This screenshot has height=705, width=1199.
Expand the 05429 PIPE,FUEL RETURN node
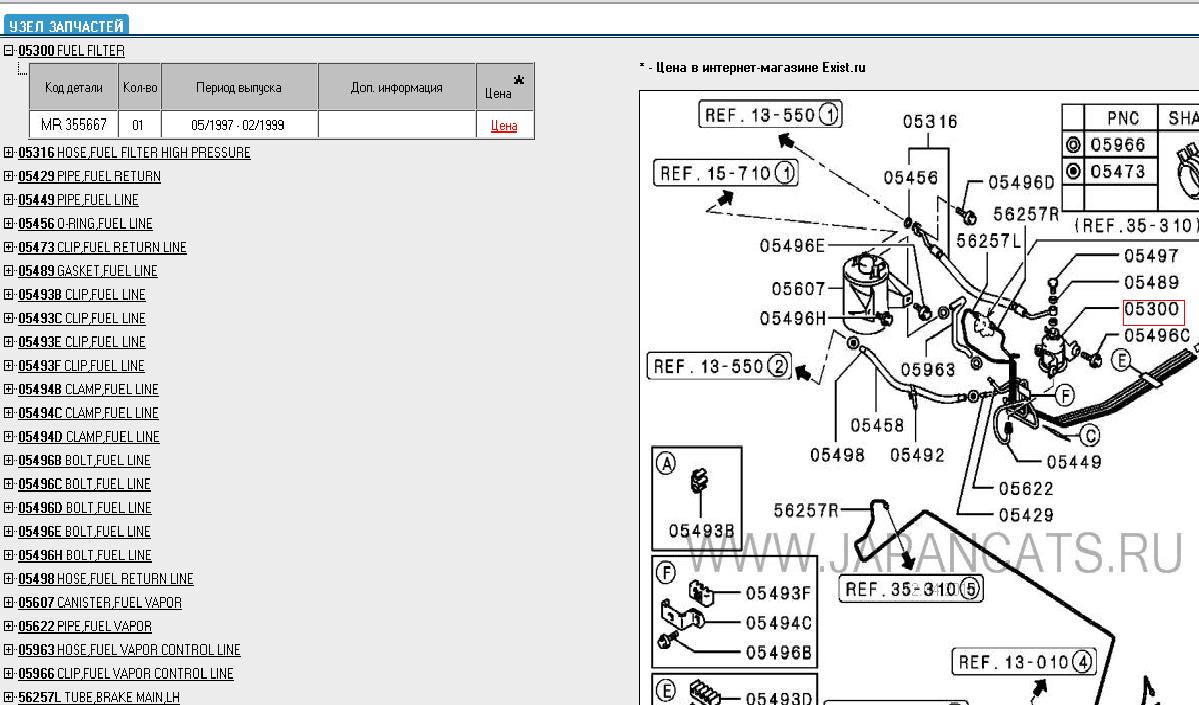click(9, 177)
